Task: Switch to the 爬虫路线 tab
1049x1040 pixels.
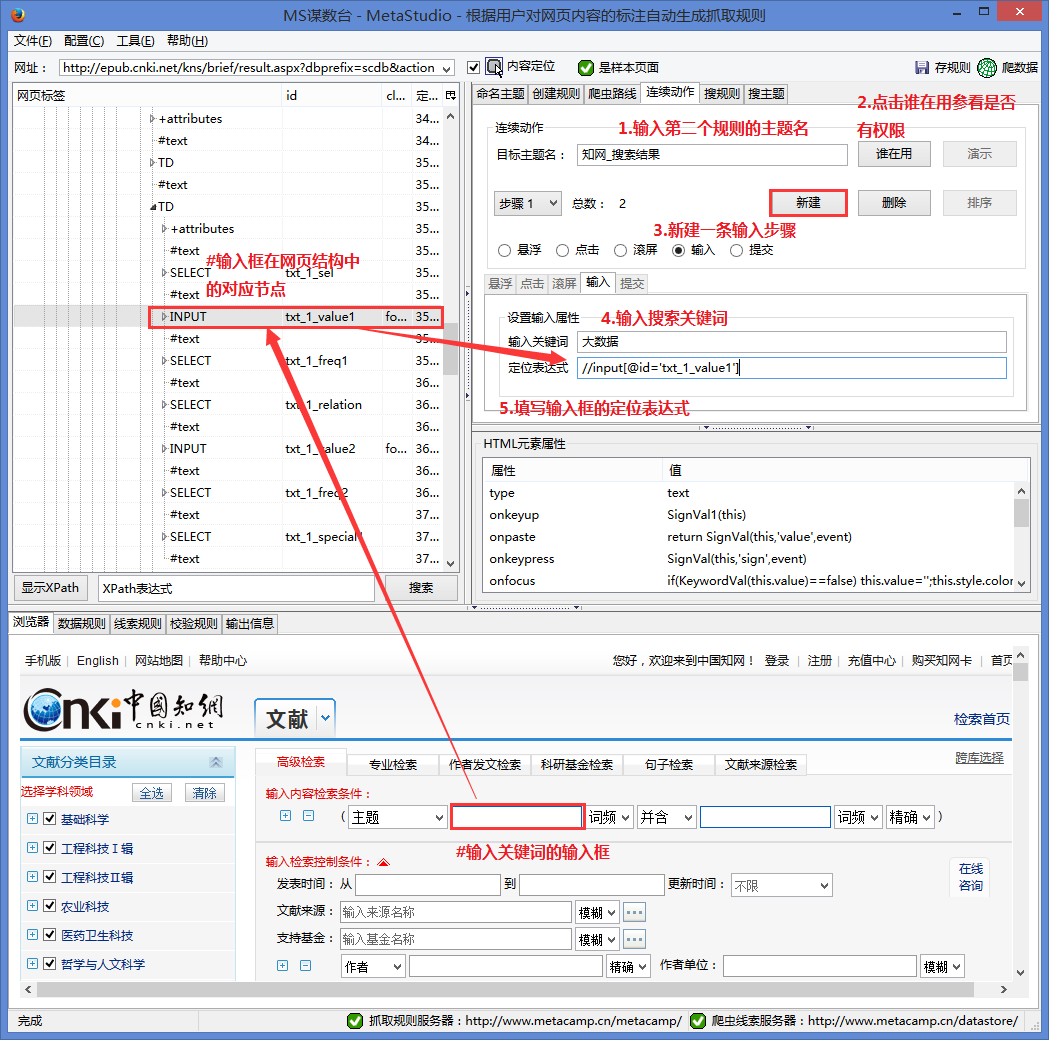Action: tap(612, 94)
